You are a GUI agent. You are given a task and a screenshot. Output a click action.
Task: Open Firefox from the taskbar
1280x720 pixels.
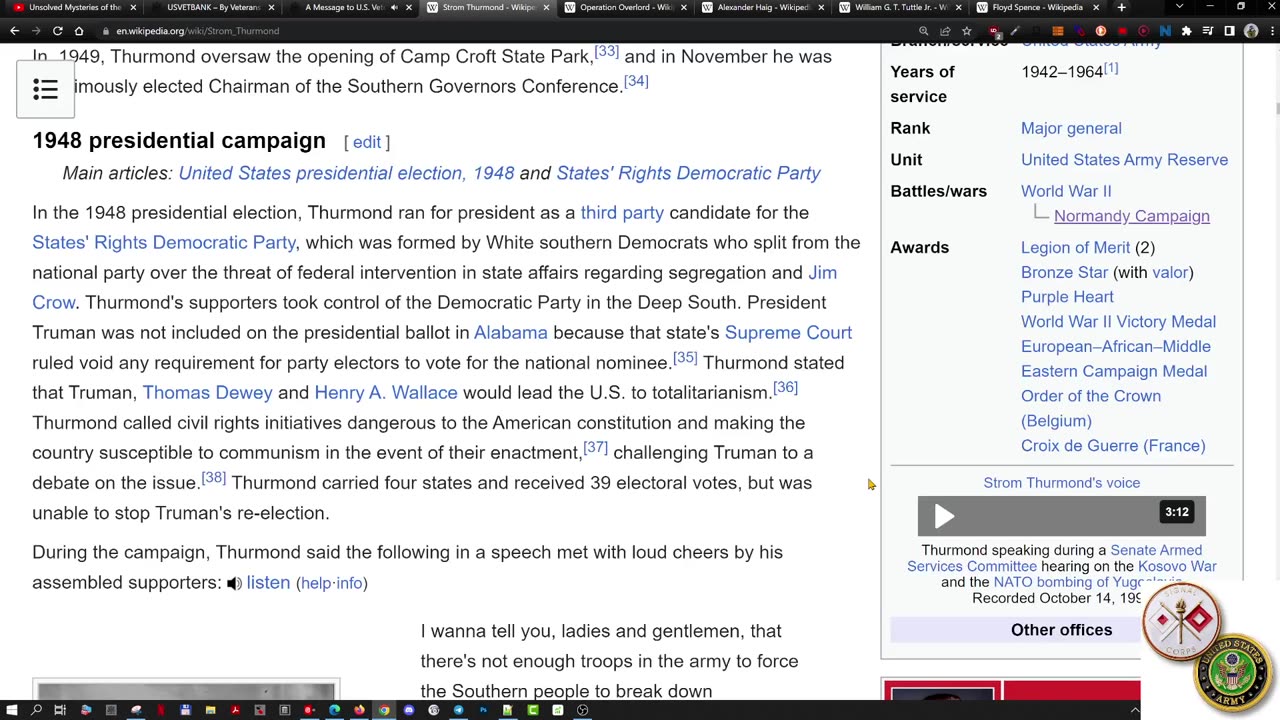359,710
